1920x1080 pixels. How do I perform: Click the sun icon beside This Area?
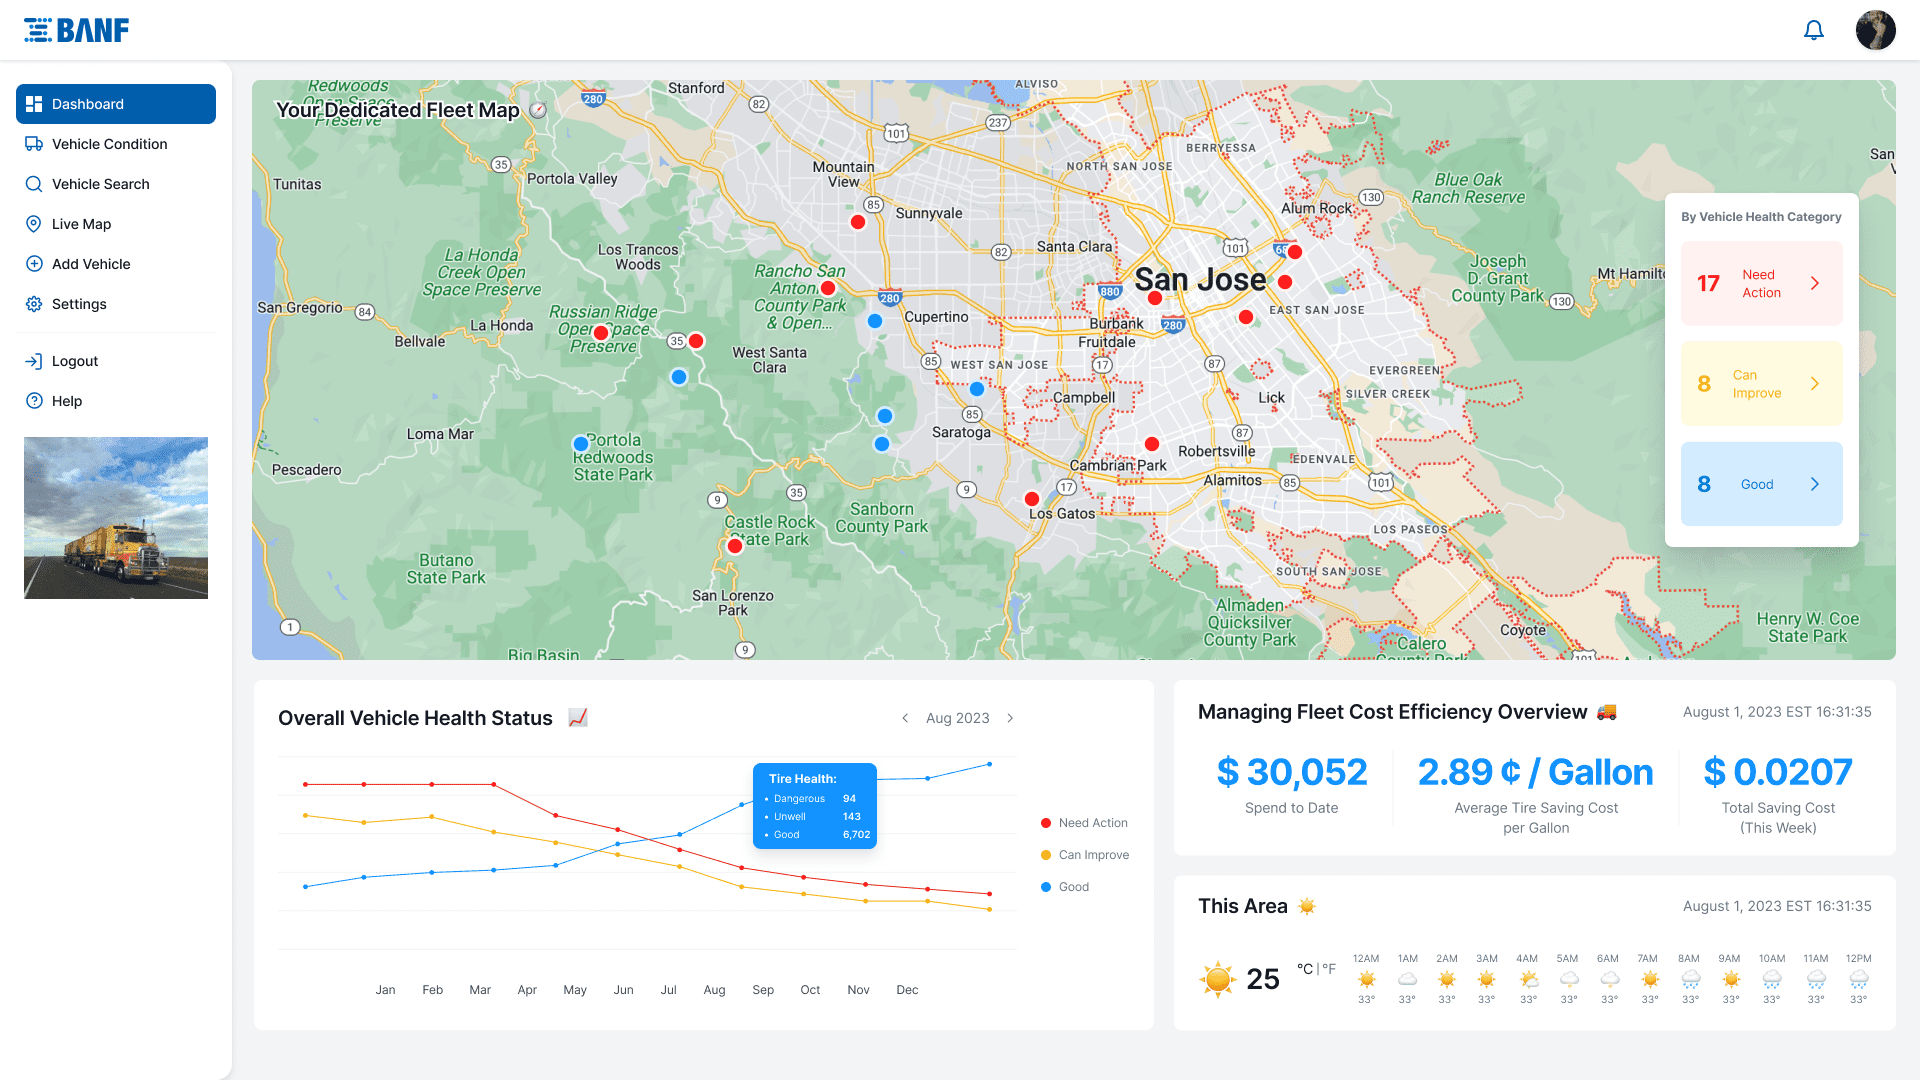point(1307,906)
